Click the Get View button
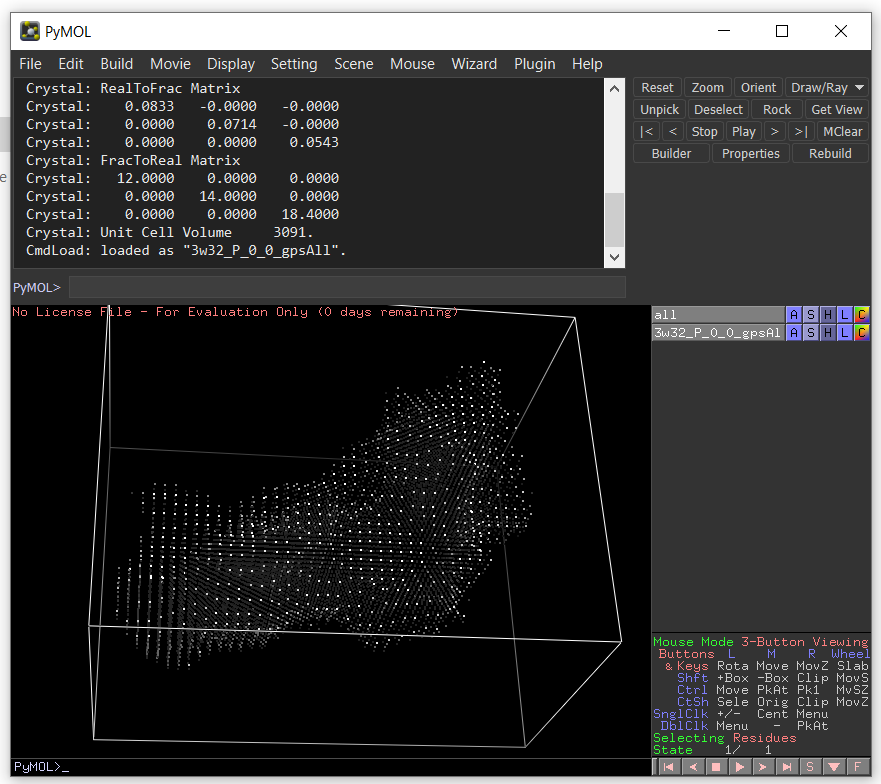Image resolution: width=881 pixels, height=784 pixels. (836, 109)
